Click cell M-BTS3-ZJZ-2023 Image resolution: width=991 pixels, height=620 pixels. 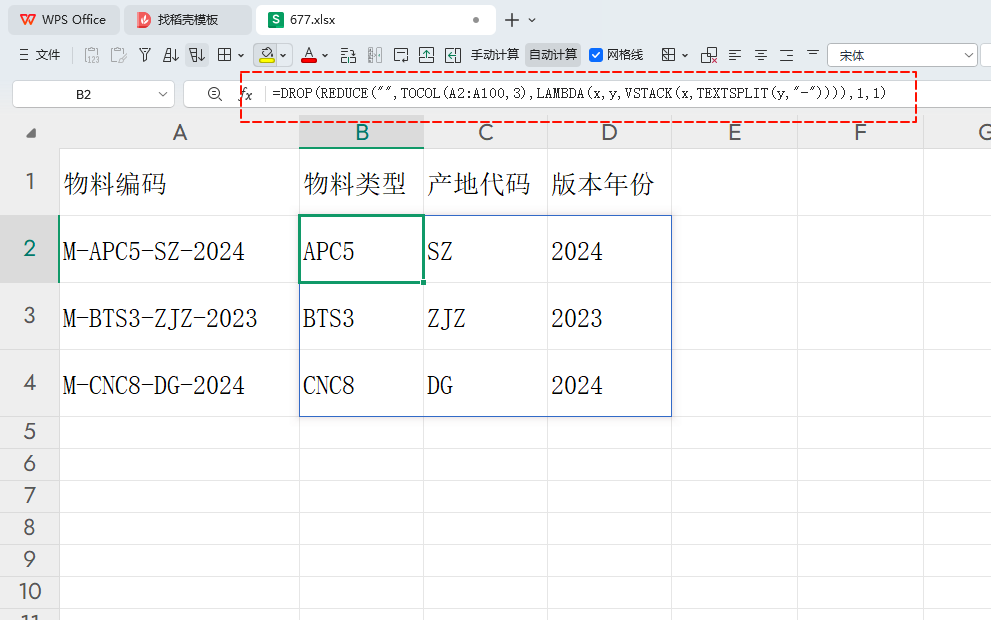(179, 316)
